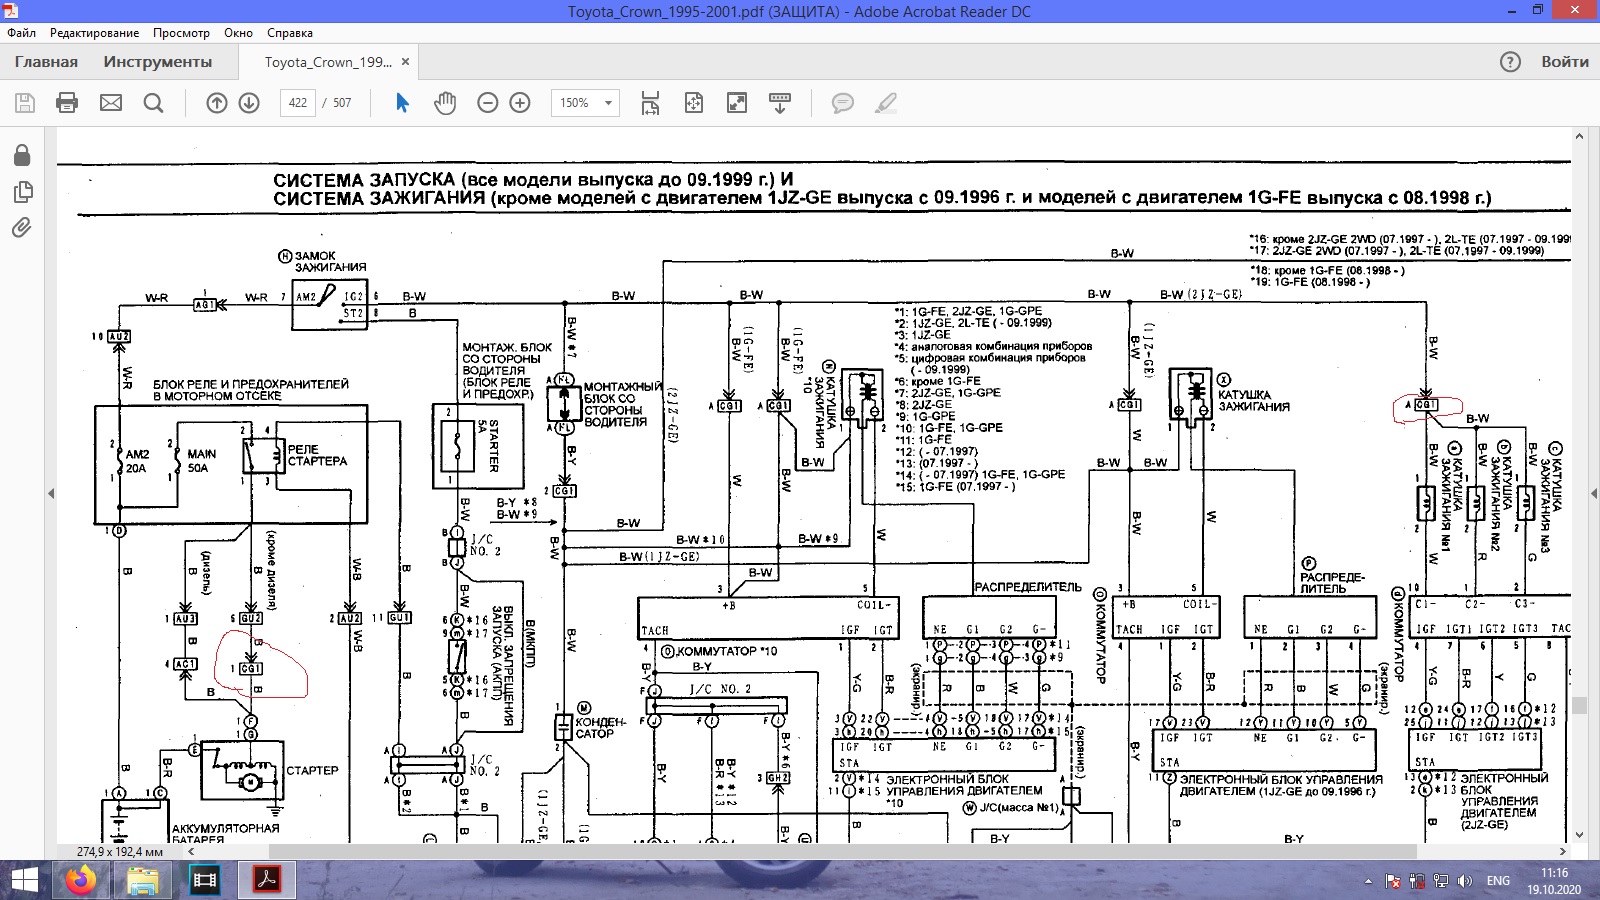Select the Toyota_Crown_199... document tab
This screenshot has height=900, width=1600.
[328, 61]
